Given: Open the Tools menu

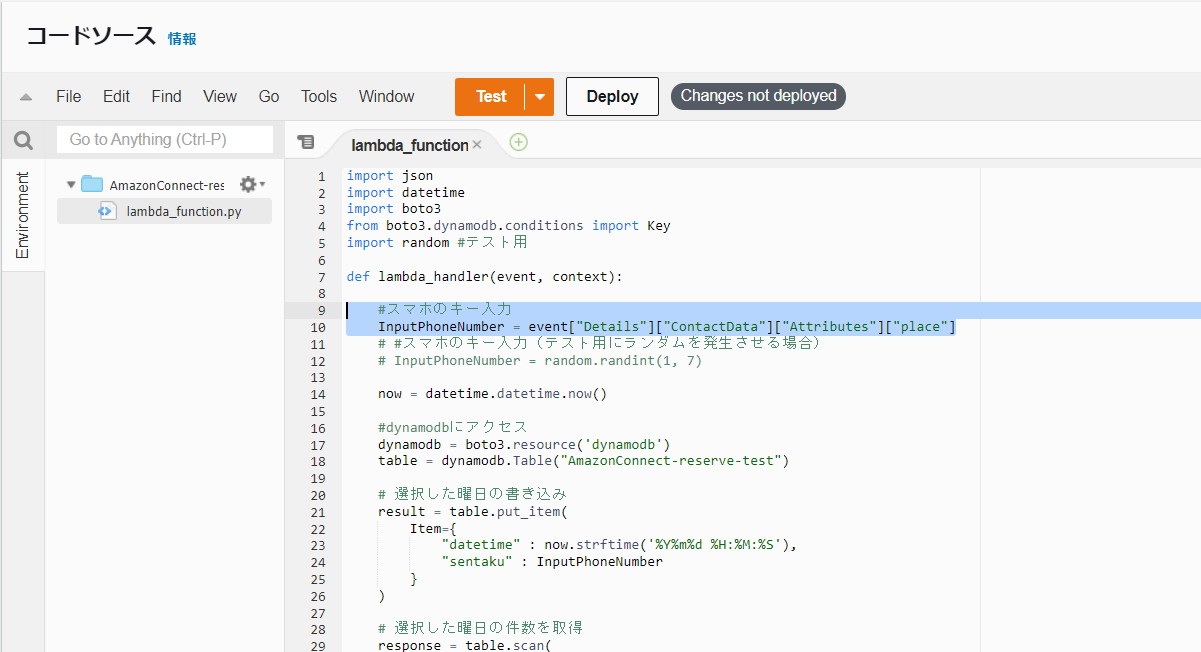Looking at the screenshot, I should tap(319, 96).
